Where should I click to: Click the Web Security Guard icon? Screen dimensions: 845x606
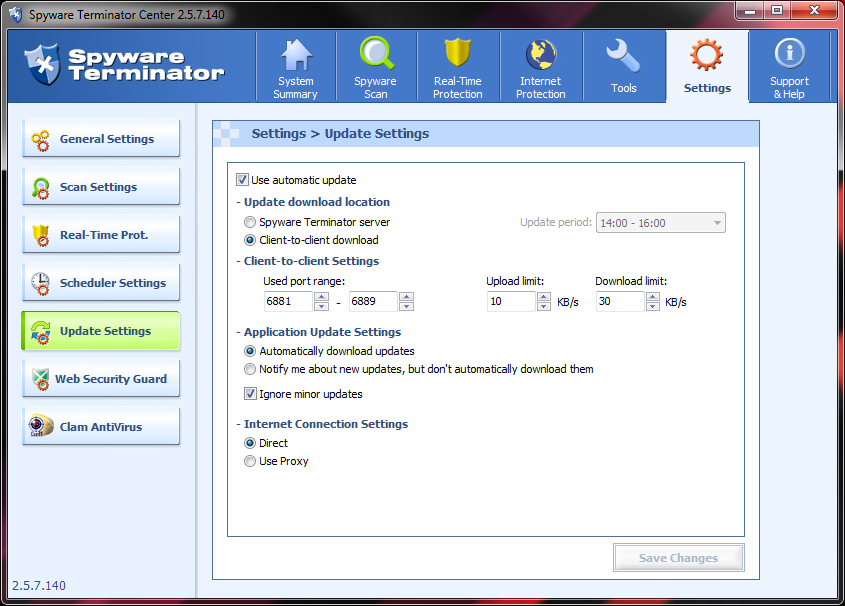[40, 379]
